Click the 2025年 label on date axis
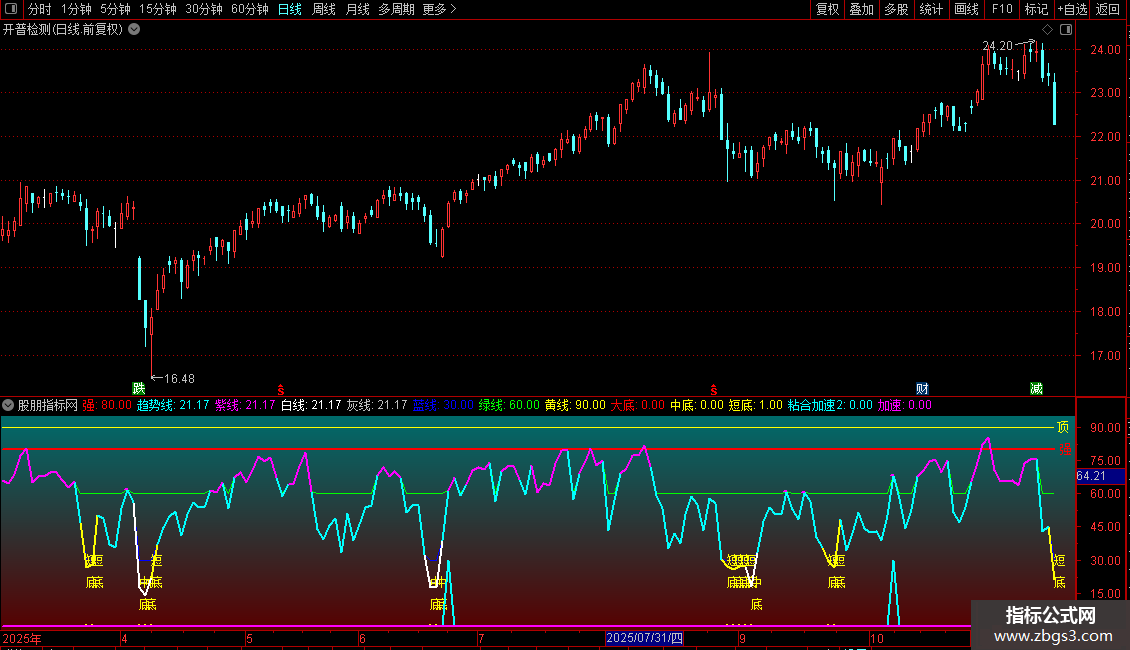The width and height of the screenshot is (1130, 650). point(22,638)
